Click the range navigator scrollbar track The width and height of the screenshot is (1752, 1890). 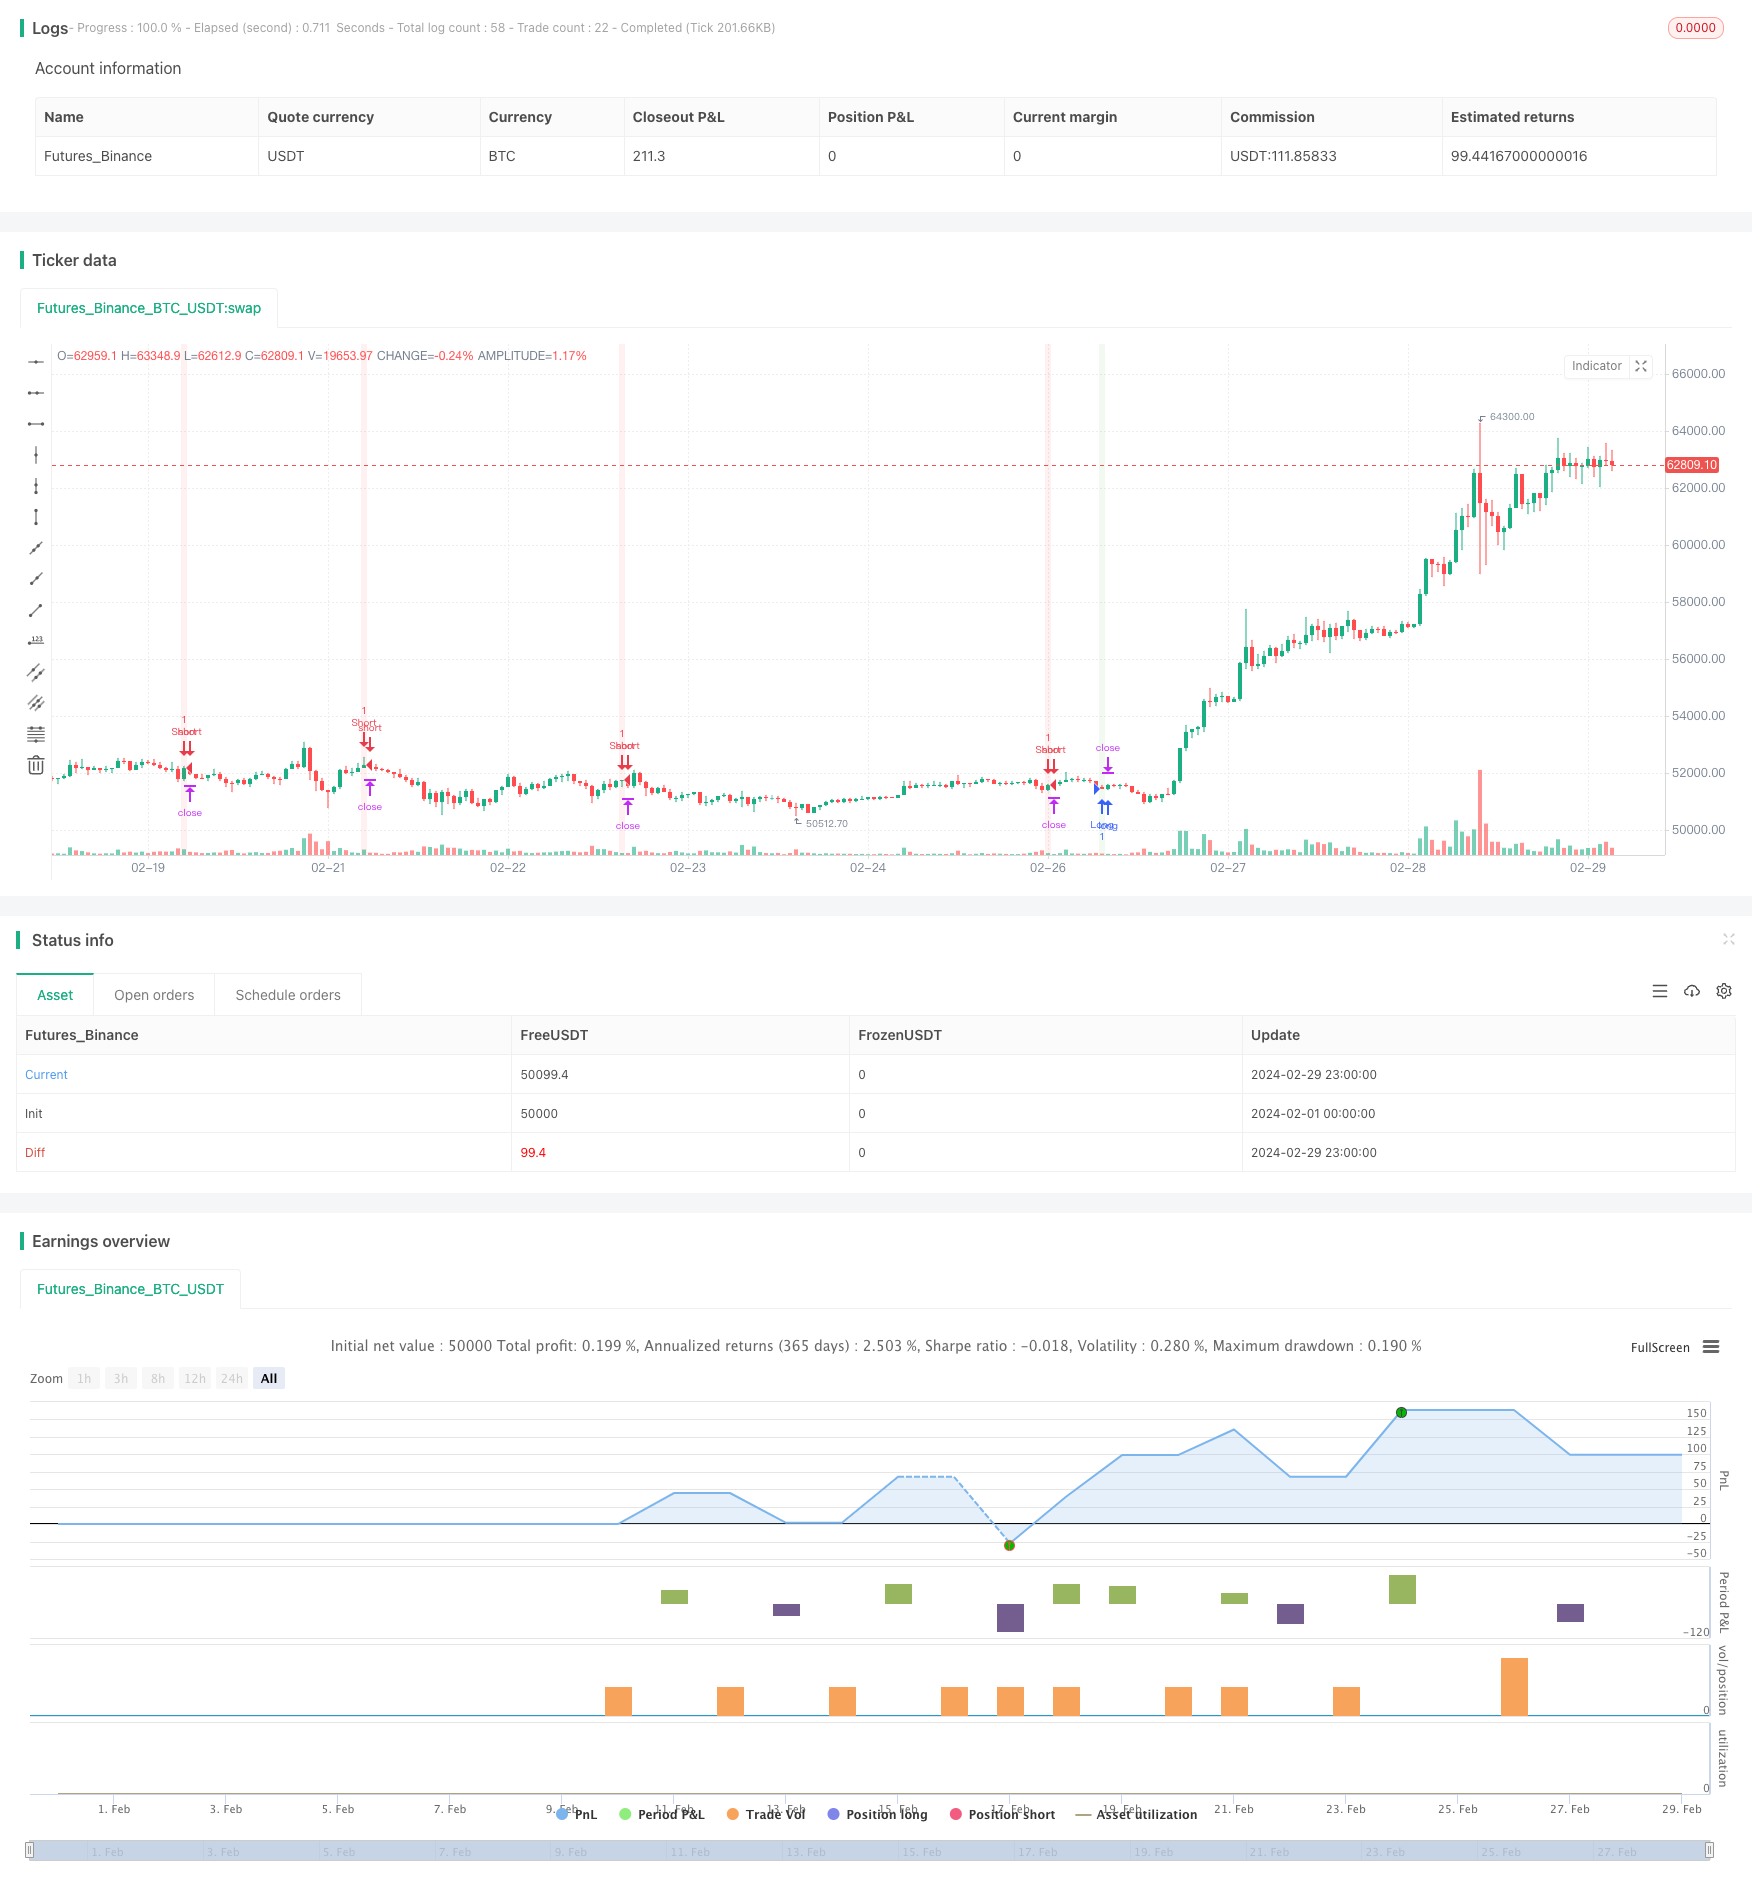(x=870, y=1850)
